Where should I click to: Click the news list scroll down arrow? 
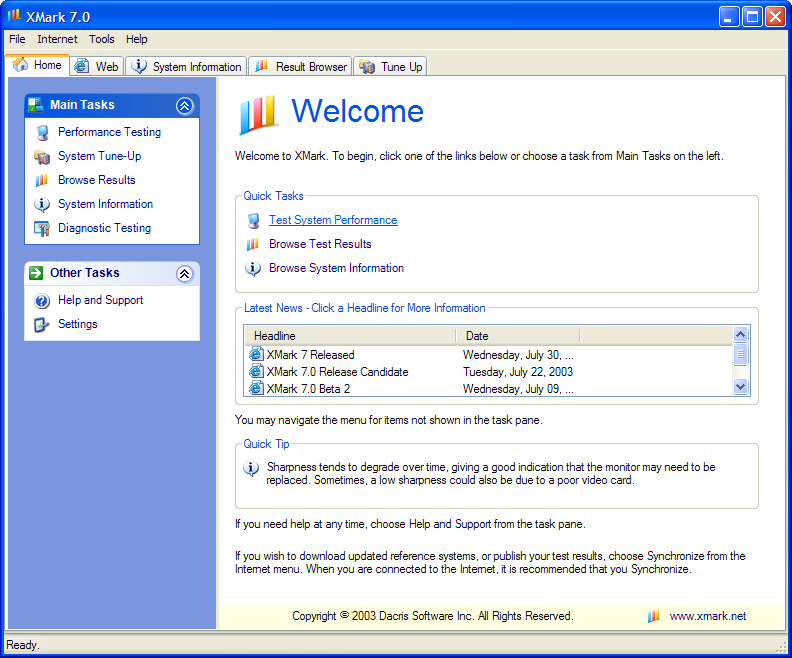coord(740,387)
